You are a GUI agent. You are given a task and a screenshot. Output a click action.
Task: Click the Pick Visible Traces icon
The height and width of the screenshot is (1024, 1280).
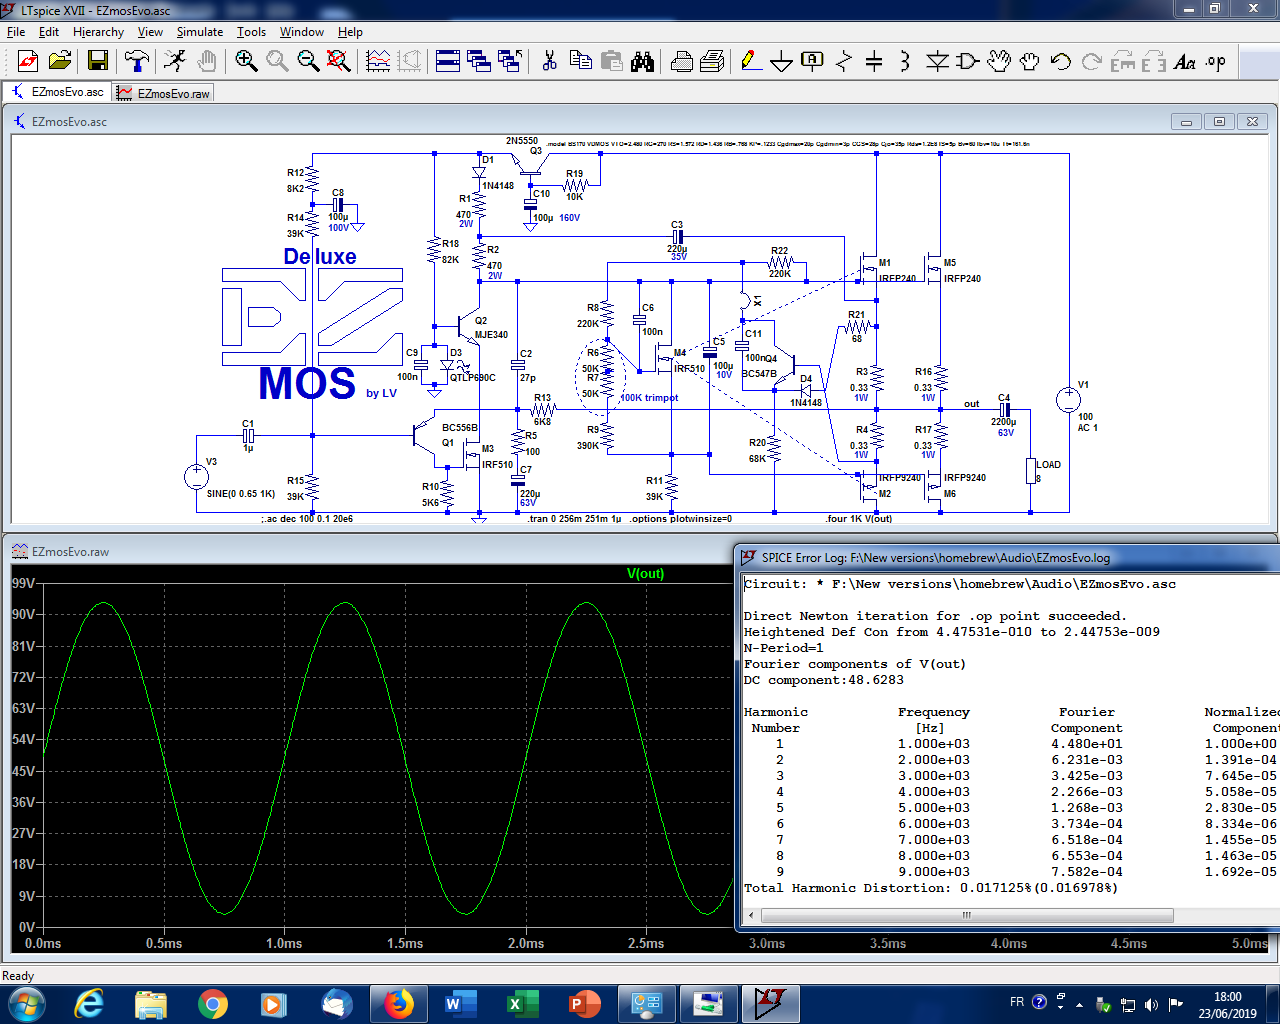coord(378,61)
